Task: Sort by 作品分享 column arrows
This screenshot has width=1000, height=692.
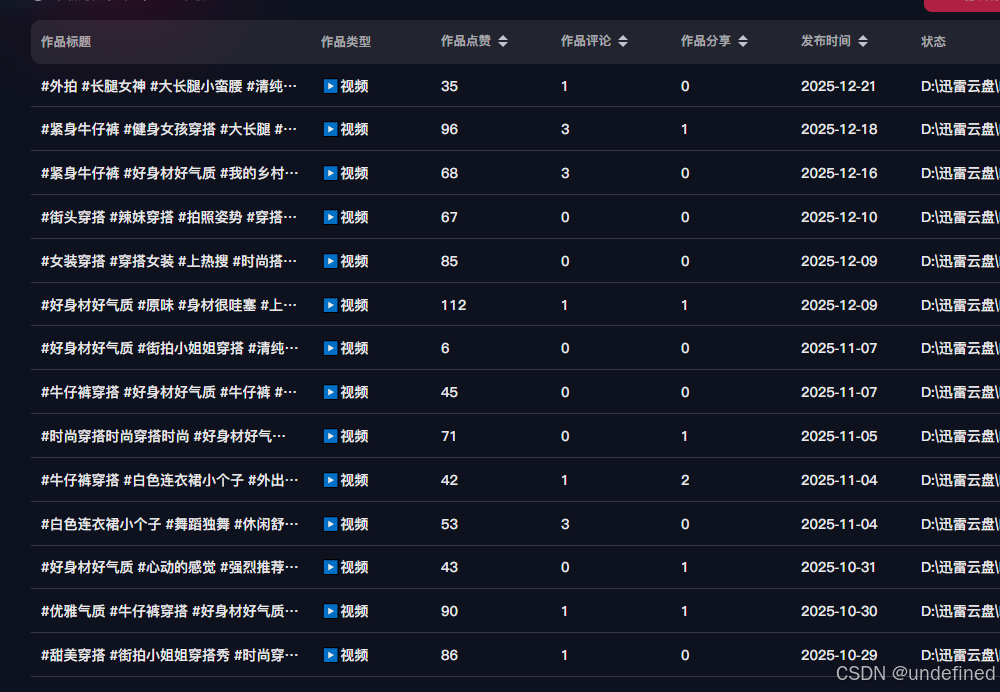Action: [x=742, y=41]
